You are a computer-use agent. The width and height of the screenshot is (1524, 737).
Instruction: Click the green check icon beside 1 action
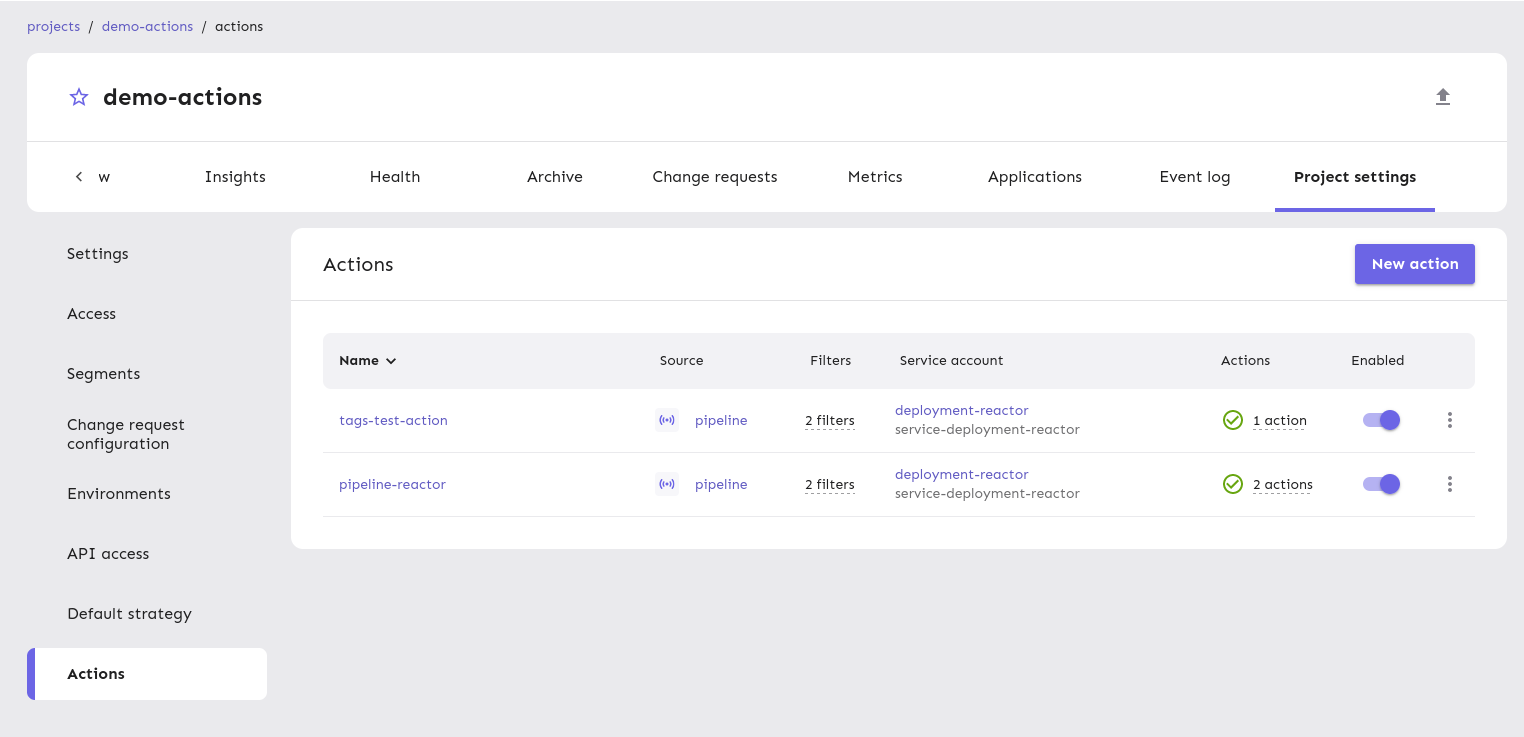click(x=1233, y=420)
